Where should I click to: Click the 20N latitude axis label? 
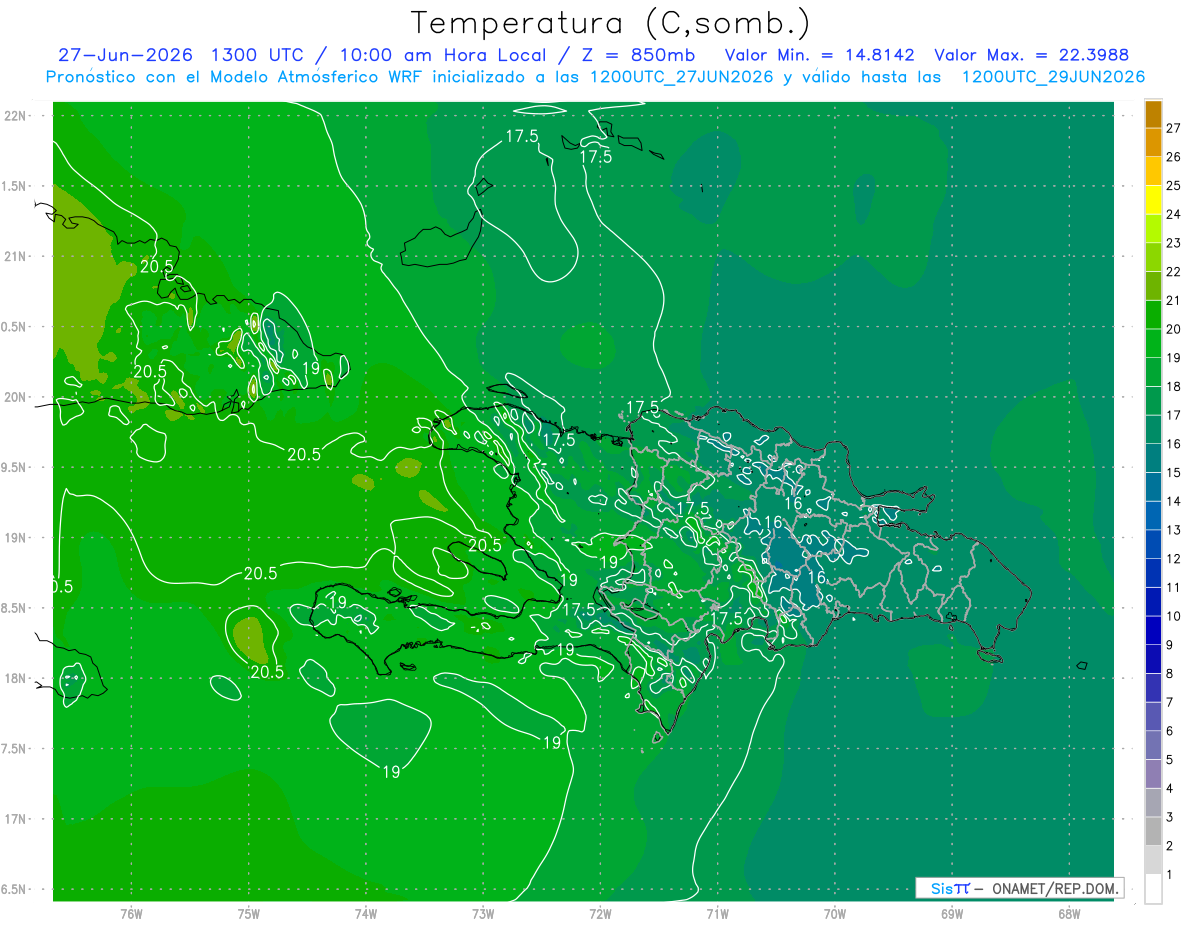[x=15, y=397]
